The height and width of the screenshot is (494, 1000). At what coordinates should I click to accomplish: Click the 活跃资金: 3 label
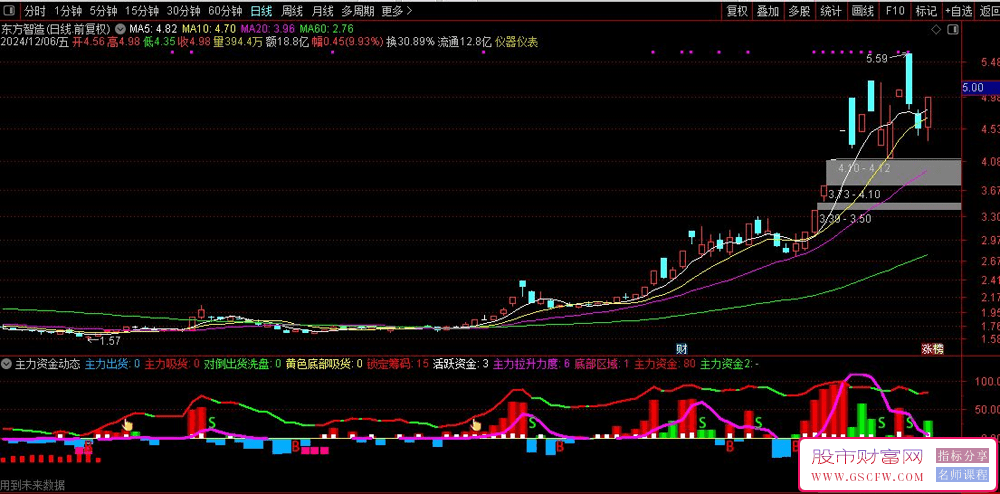click(x=460, y=364)
